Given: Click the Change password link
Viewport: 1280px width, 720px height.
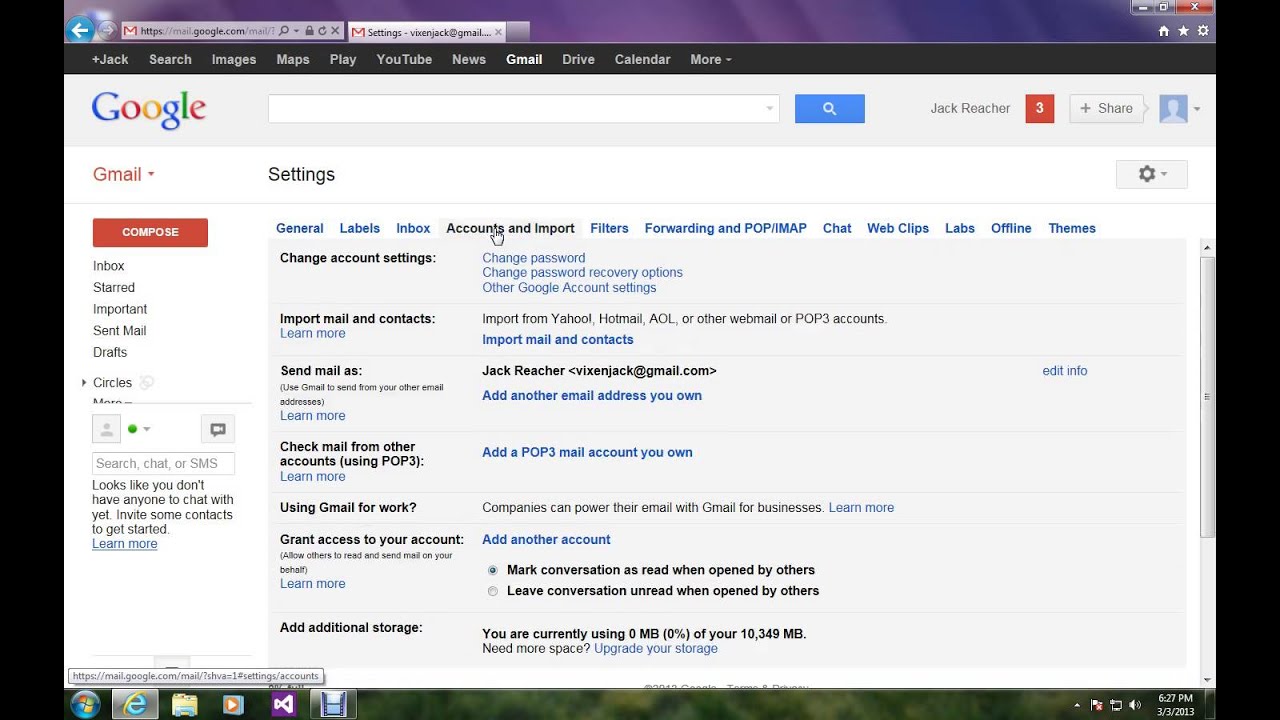Looking at the screenshot, I should (534, 258).
